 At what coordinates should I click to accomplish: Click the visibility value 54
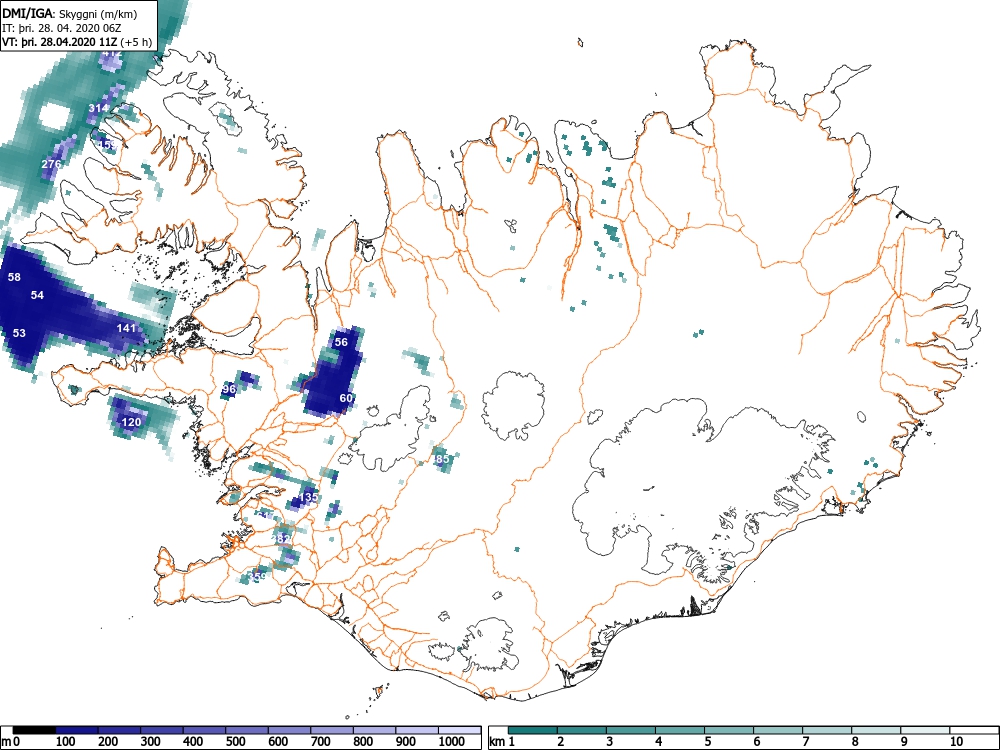click(37, 295)
